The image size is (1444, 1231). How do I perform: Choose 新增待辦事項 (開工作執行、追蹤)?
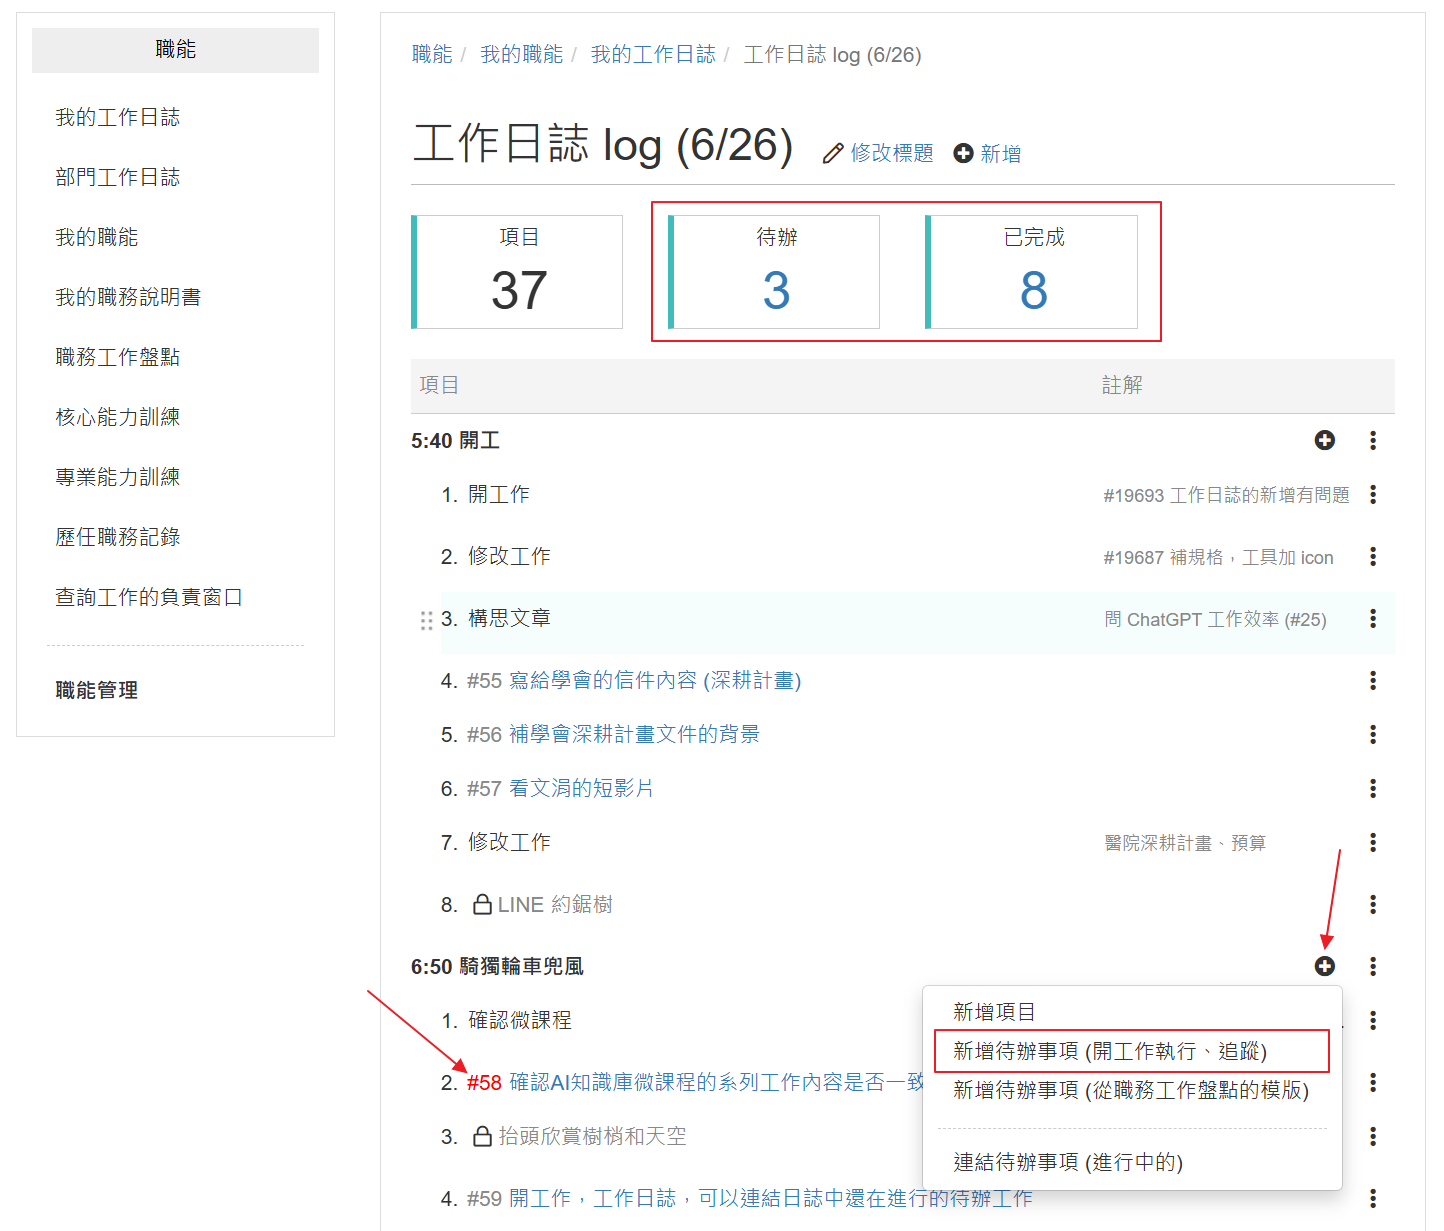tap(1110, 1051)
